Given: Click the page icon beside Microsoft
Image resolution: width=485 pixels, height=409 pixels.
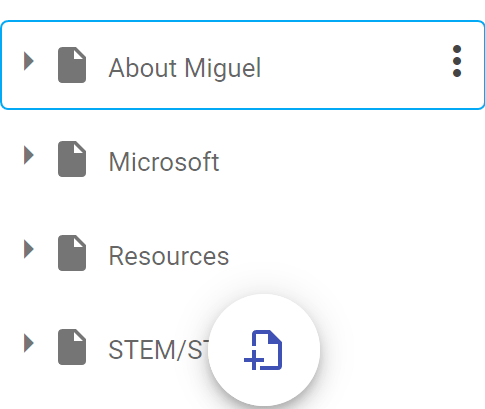Looking at the screenshot, I should tap(72, 159).
